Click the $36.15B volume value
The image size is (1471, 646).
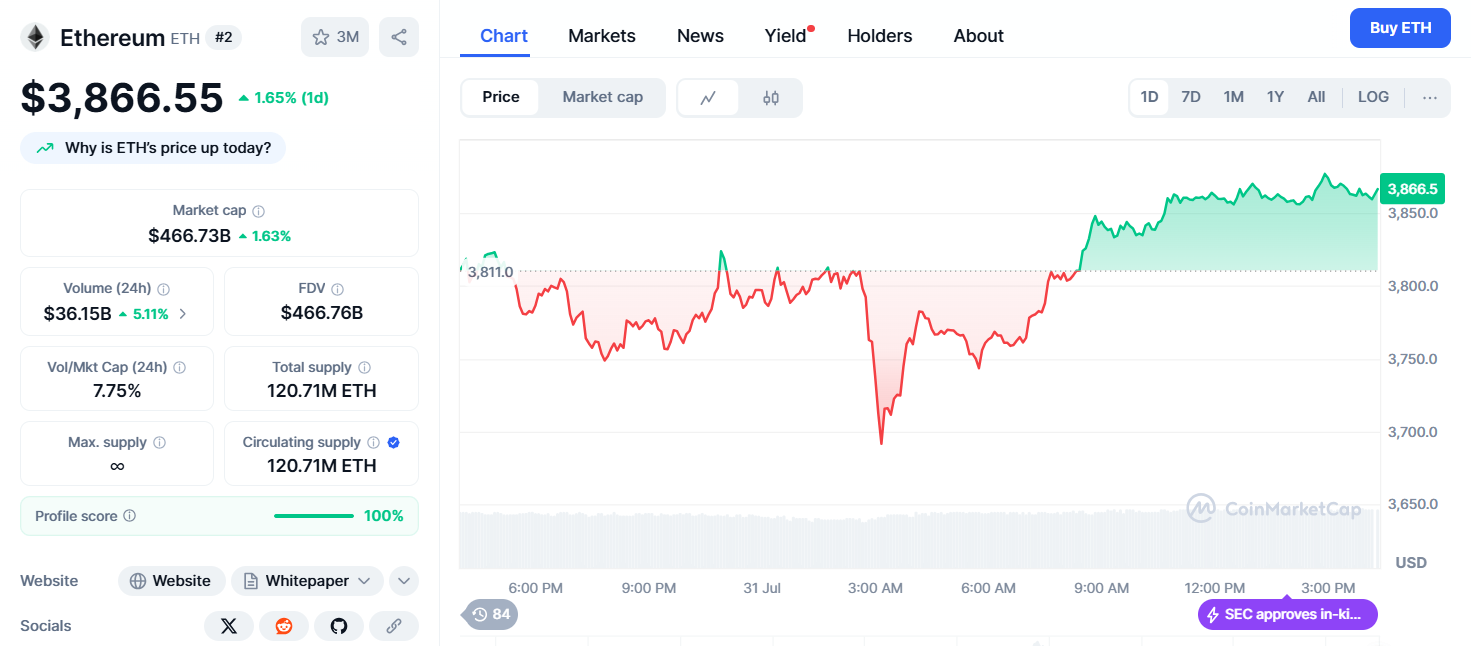tap(77, 314)
